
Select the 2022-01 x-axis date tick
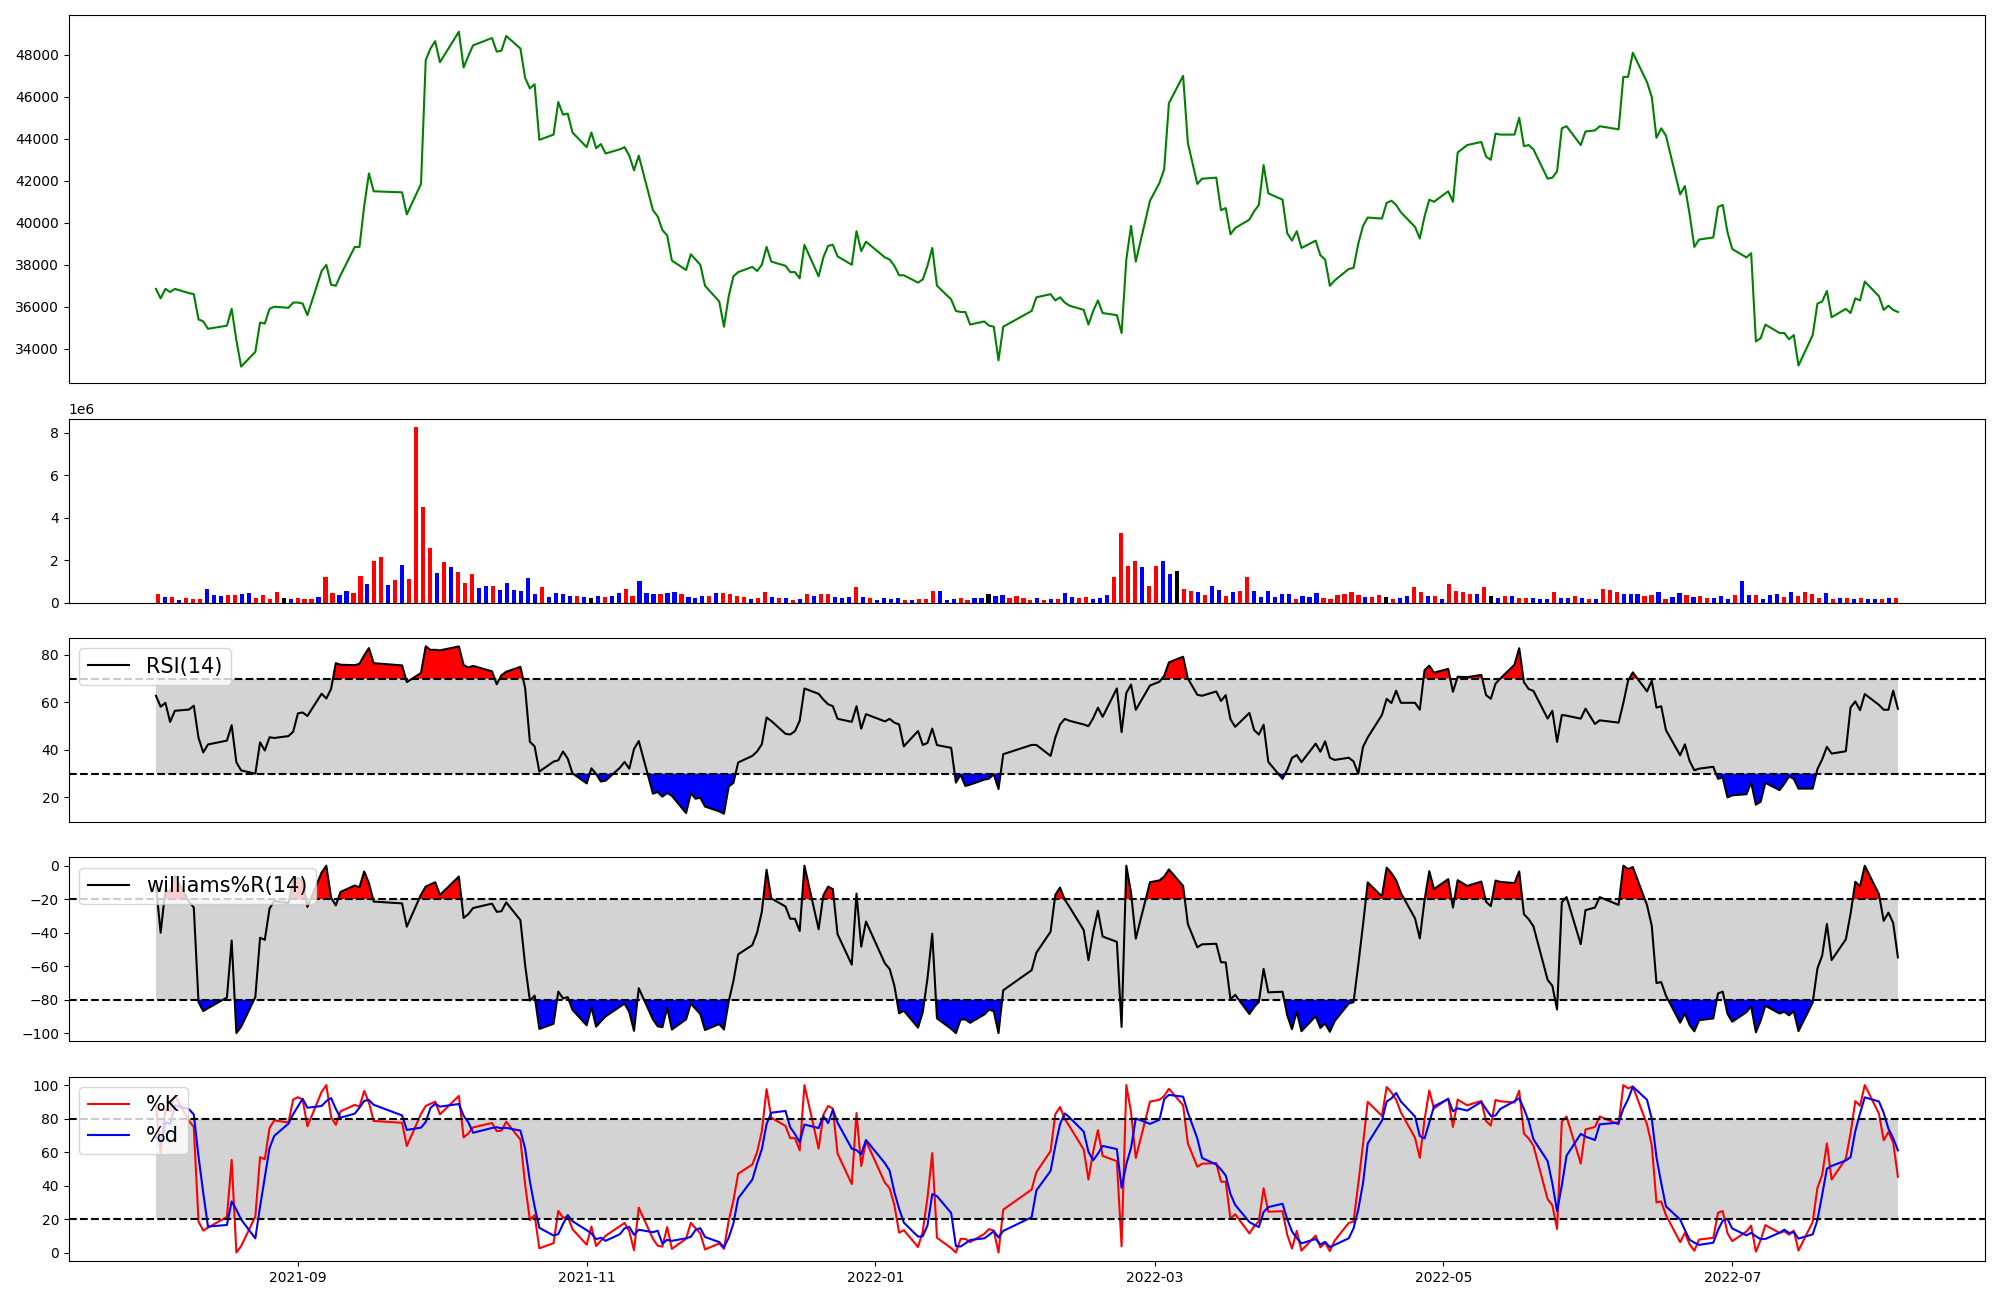coord(876,1277)
